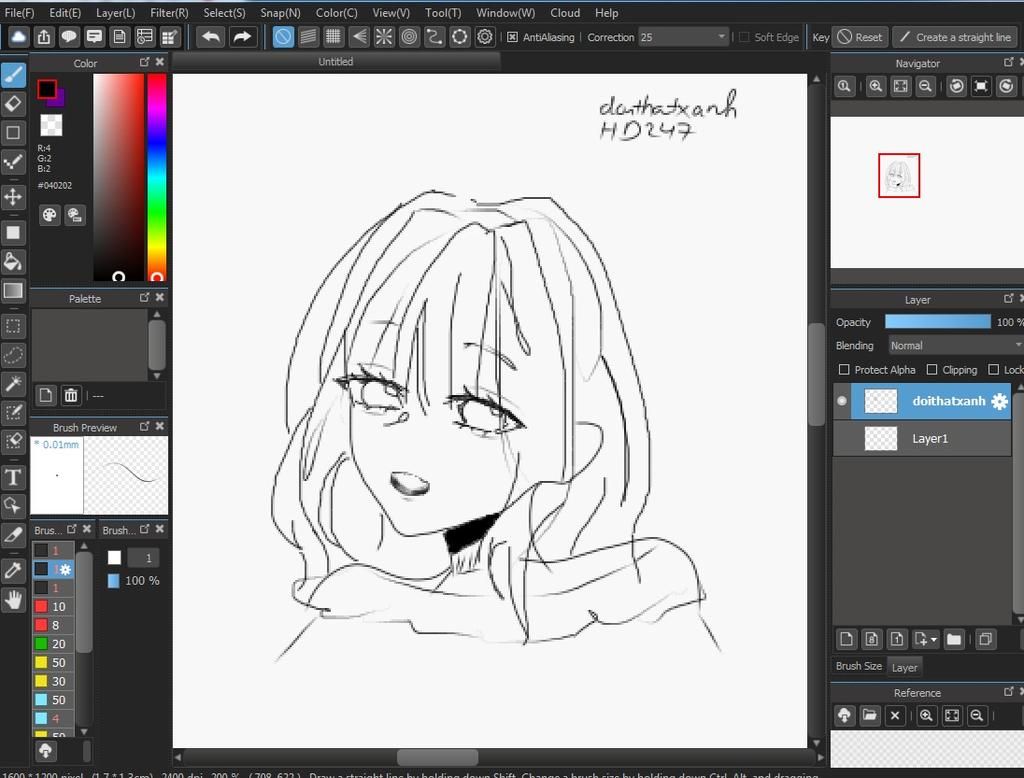Screen dimensions: 1024x778
Task: Open the File menu
Action: 19,12
